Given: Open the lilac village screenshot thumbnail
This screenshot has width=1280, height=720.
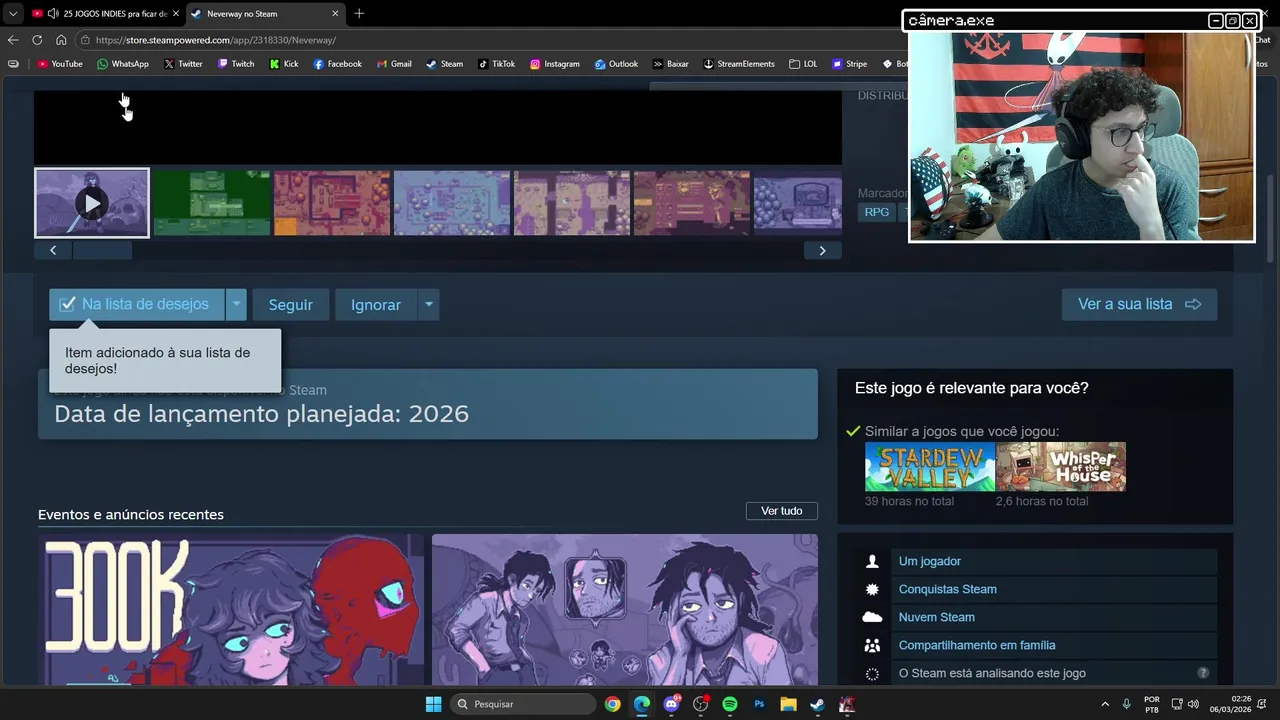Looking at the screenshot, I should click(452, 203).
